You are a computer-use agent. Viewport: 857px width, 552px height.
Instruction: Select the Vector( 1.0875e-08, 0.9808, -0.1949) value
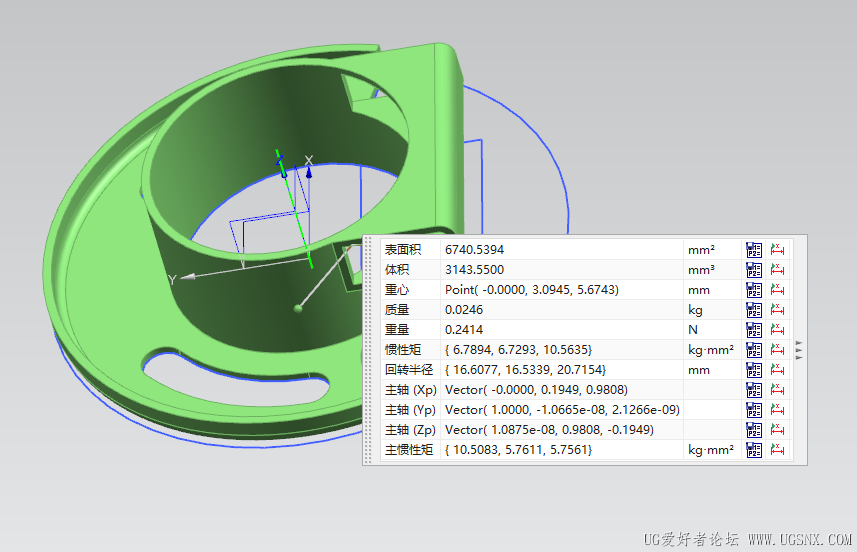549,430
